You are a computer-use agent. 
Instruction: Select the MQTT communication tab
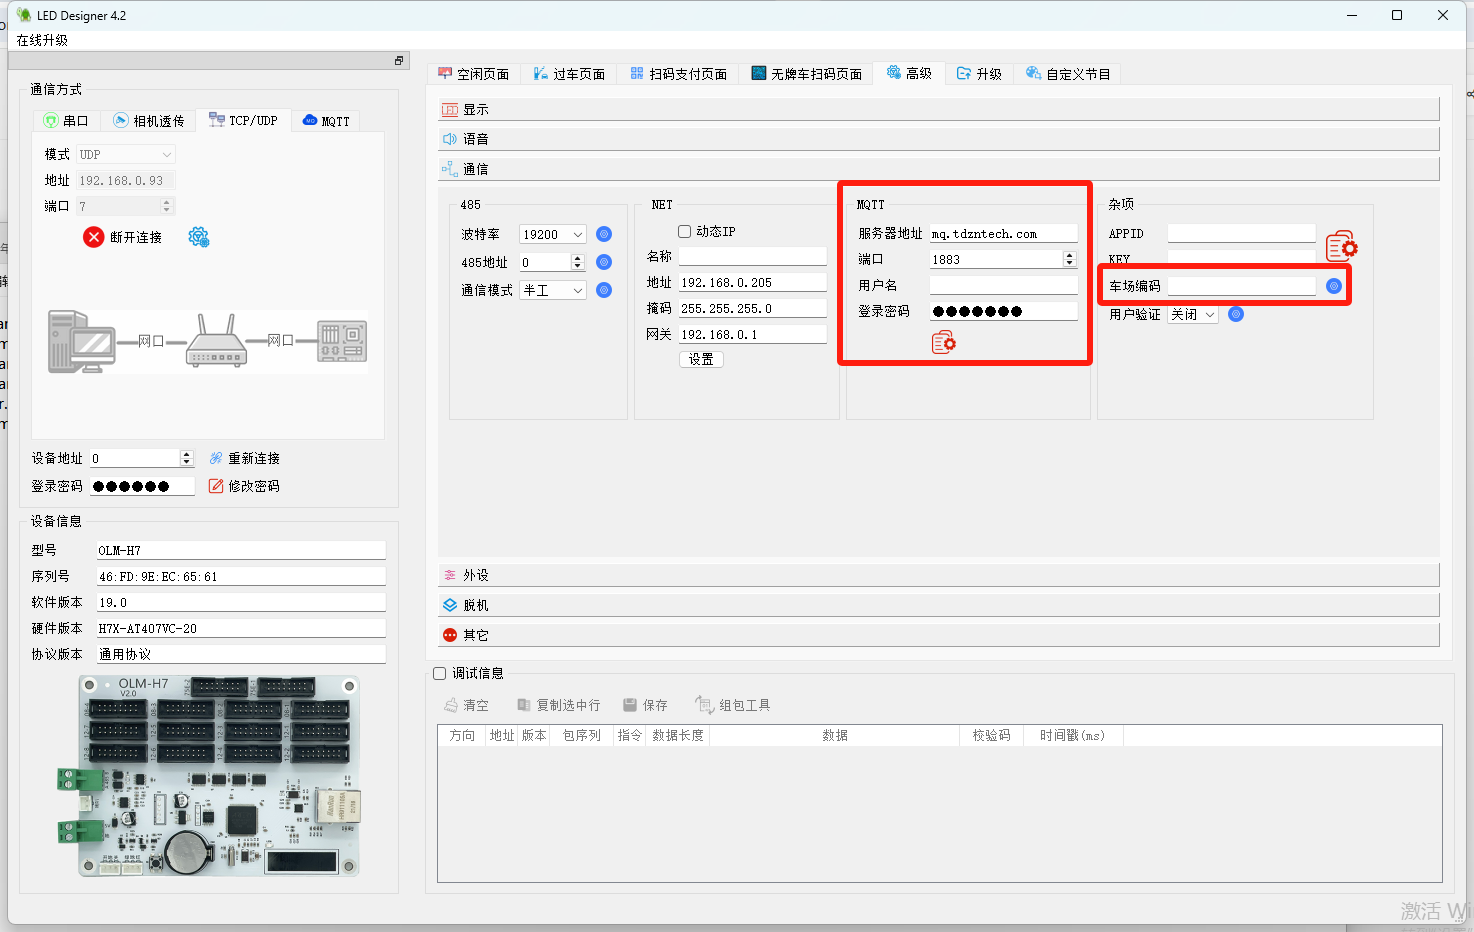click(x=326, y=121)
